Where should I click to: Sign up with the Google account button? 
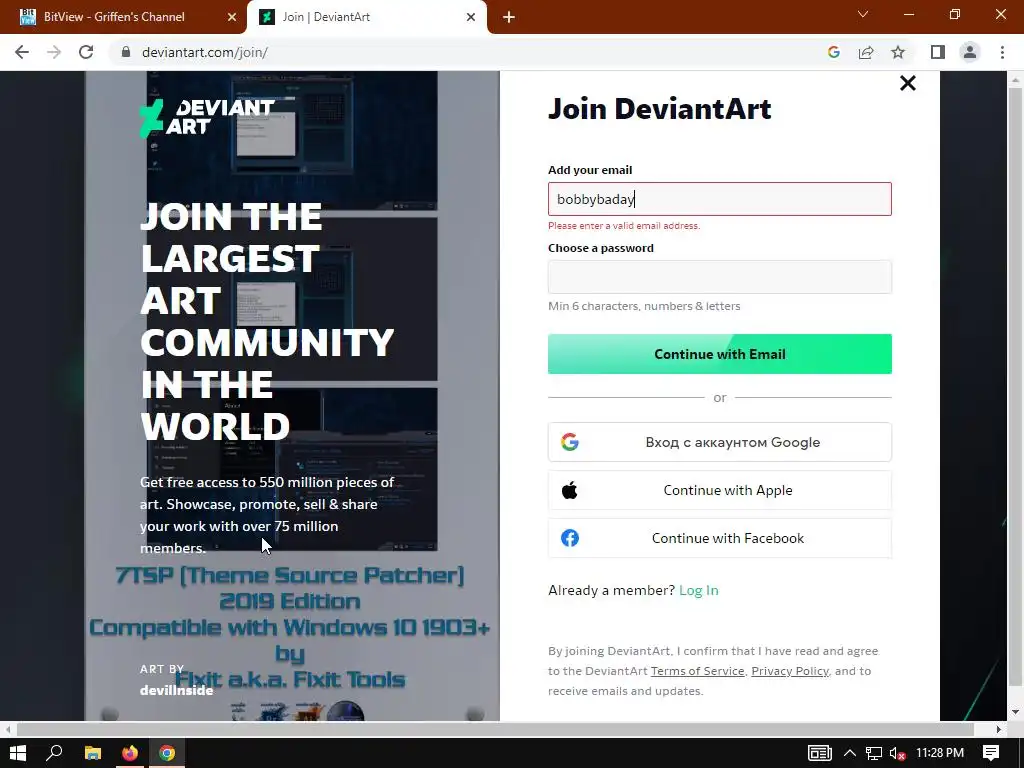tap(720, 442)
